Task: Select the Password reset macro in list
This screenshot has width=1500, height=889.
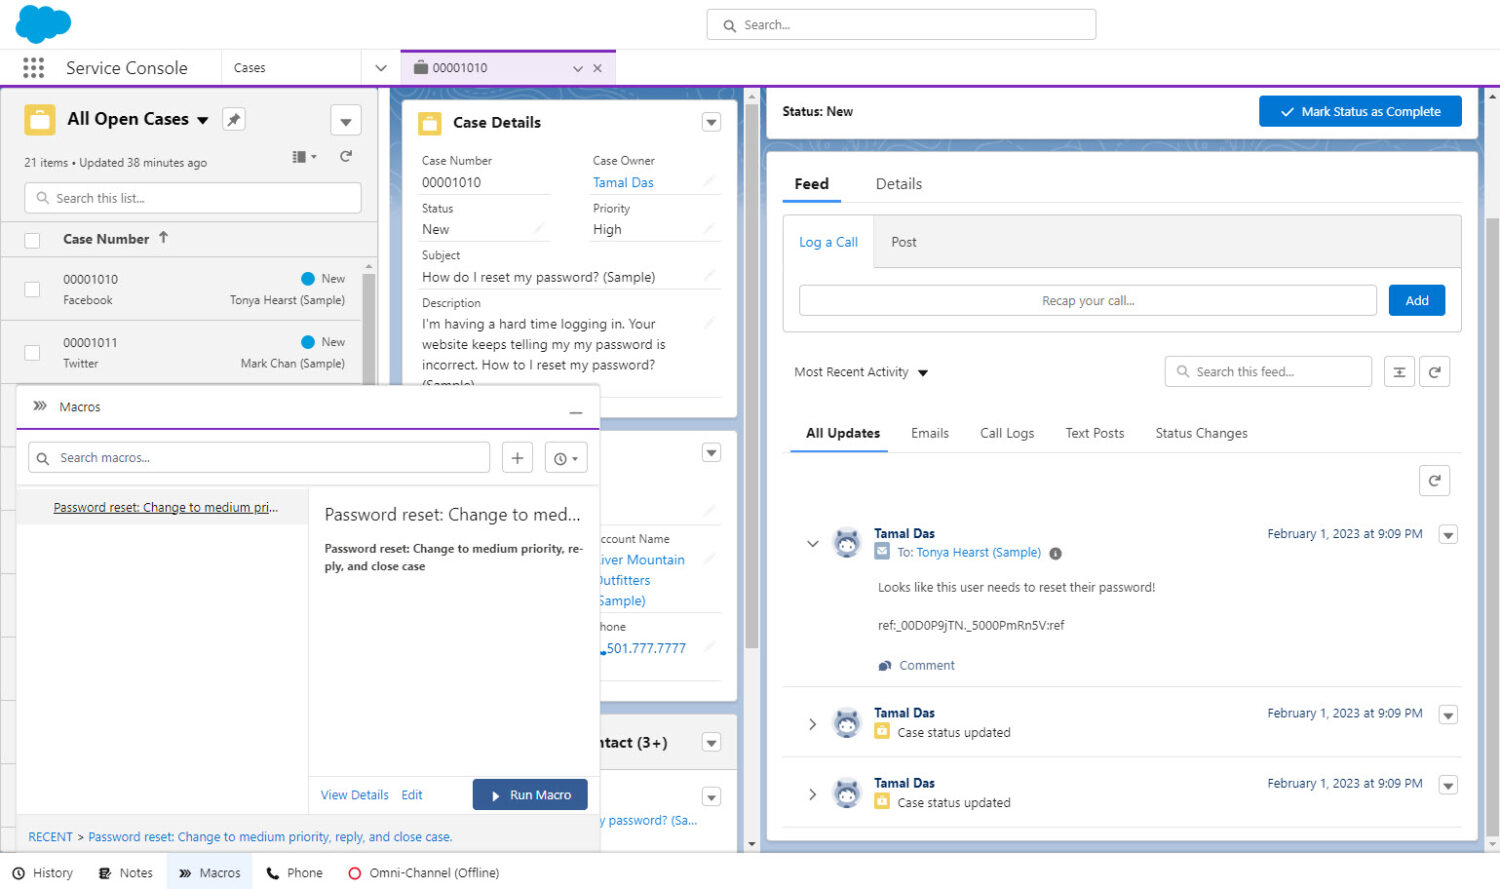Action: [x=165, y=507]
